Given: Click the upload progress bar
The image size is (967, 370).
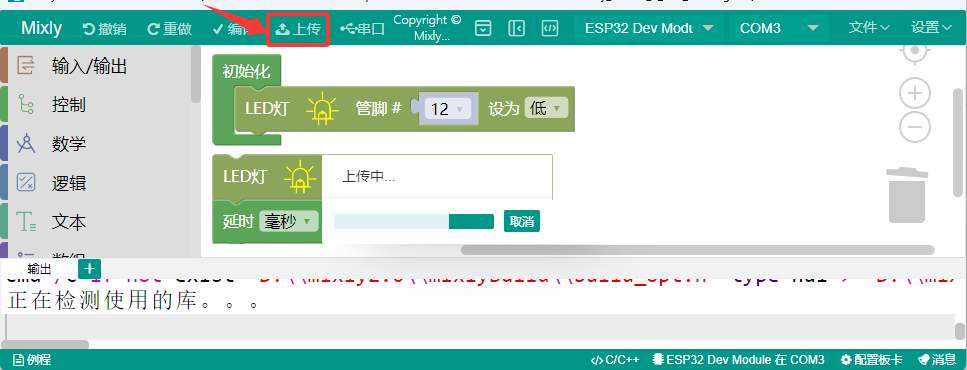Looking at the screenshot, I should pos(414,221).
